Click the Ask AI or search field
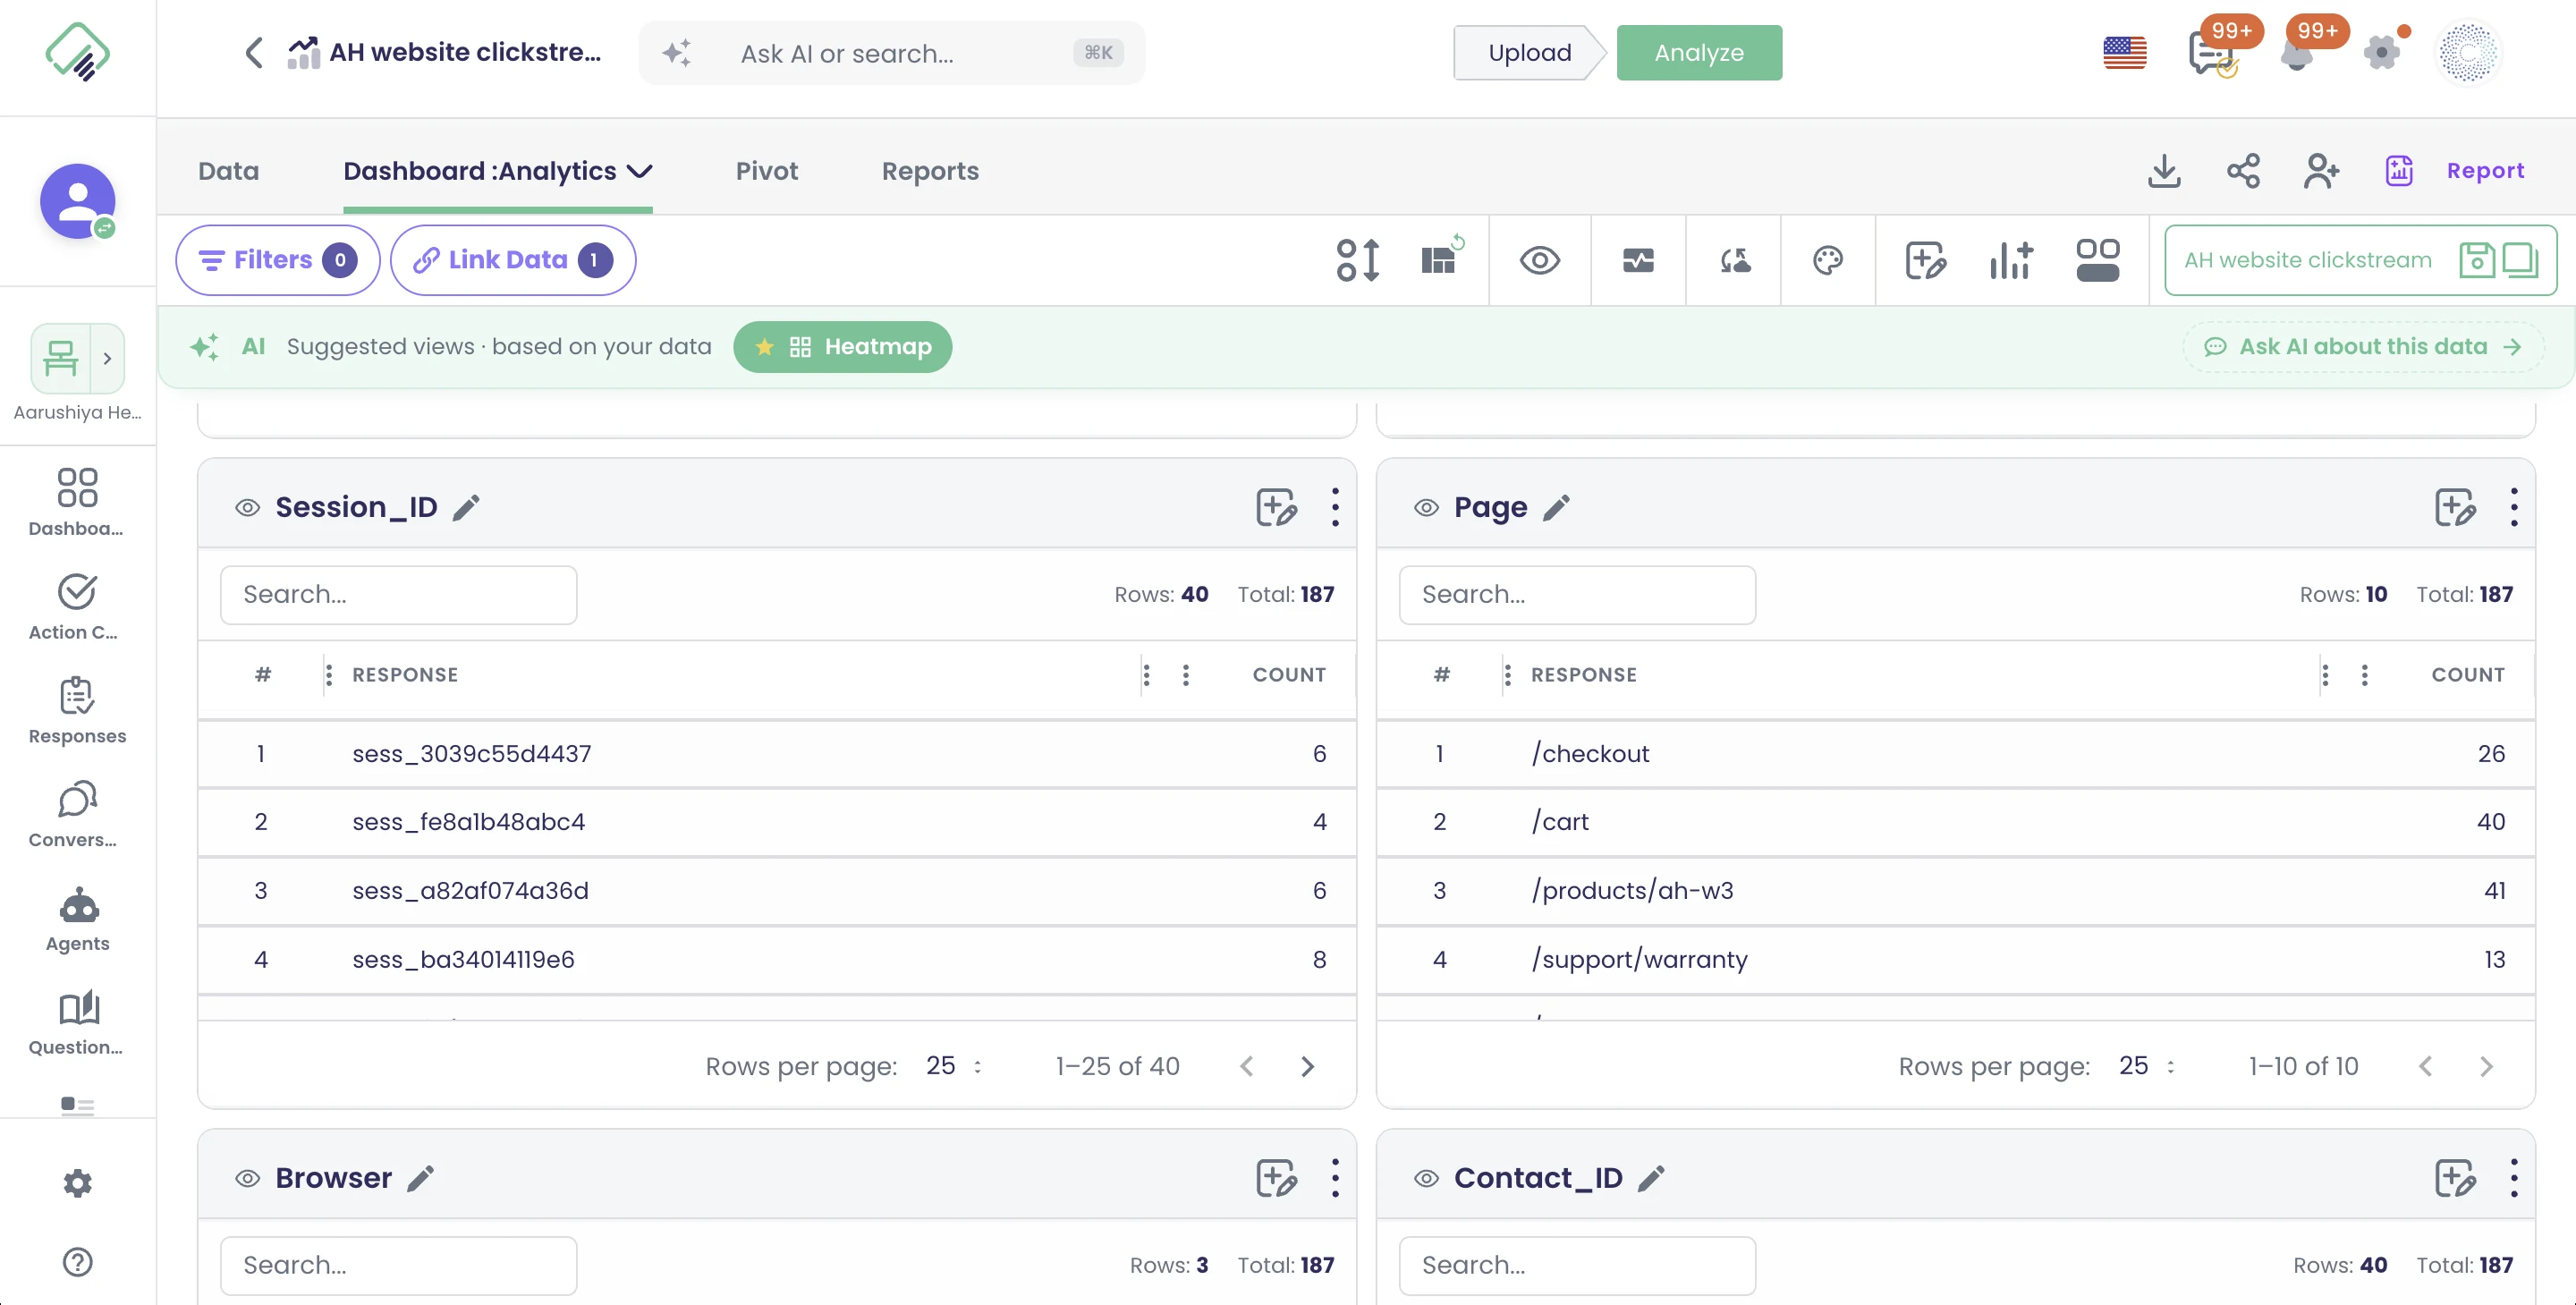 coord(892,53)
